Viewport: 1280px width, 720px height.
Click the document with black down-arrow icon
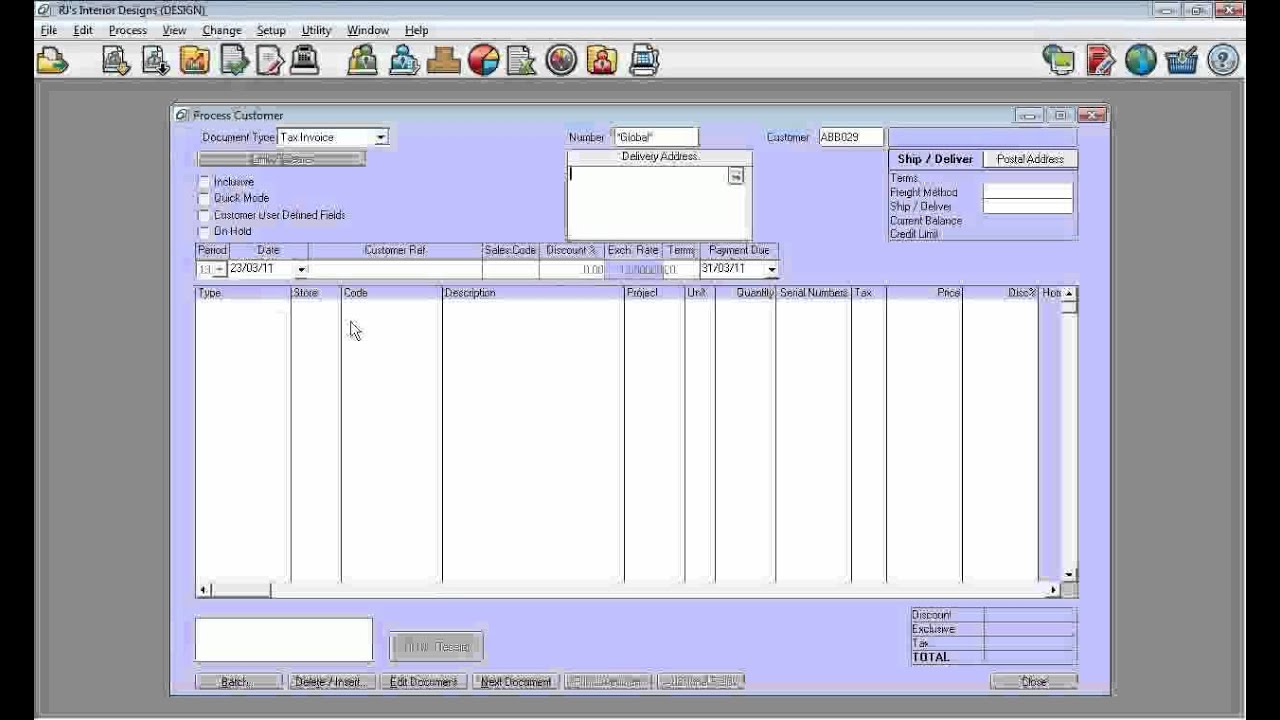click(x=156, y=61)
